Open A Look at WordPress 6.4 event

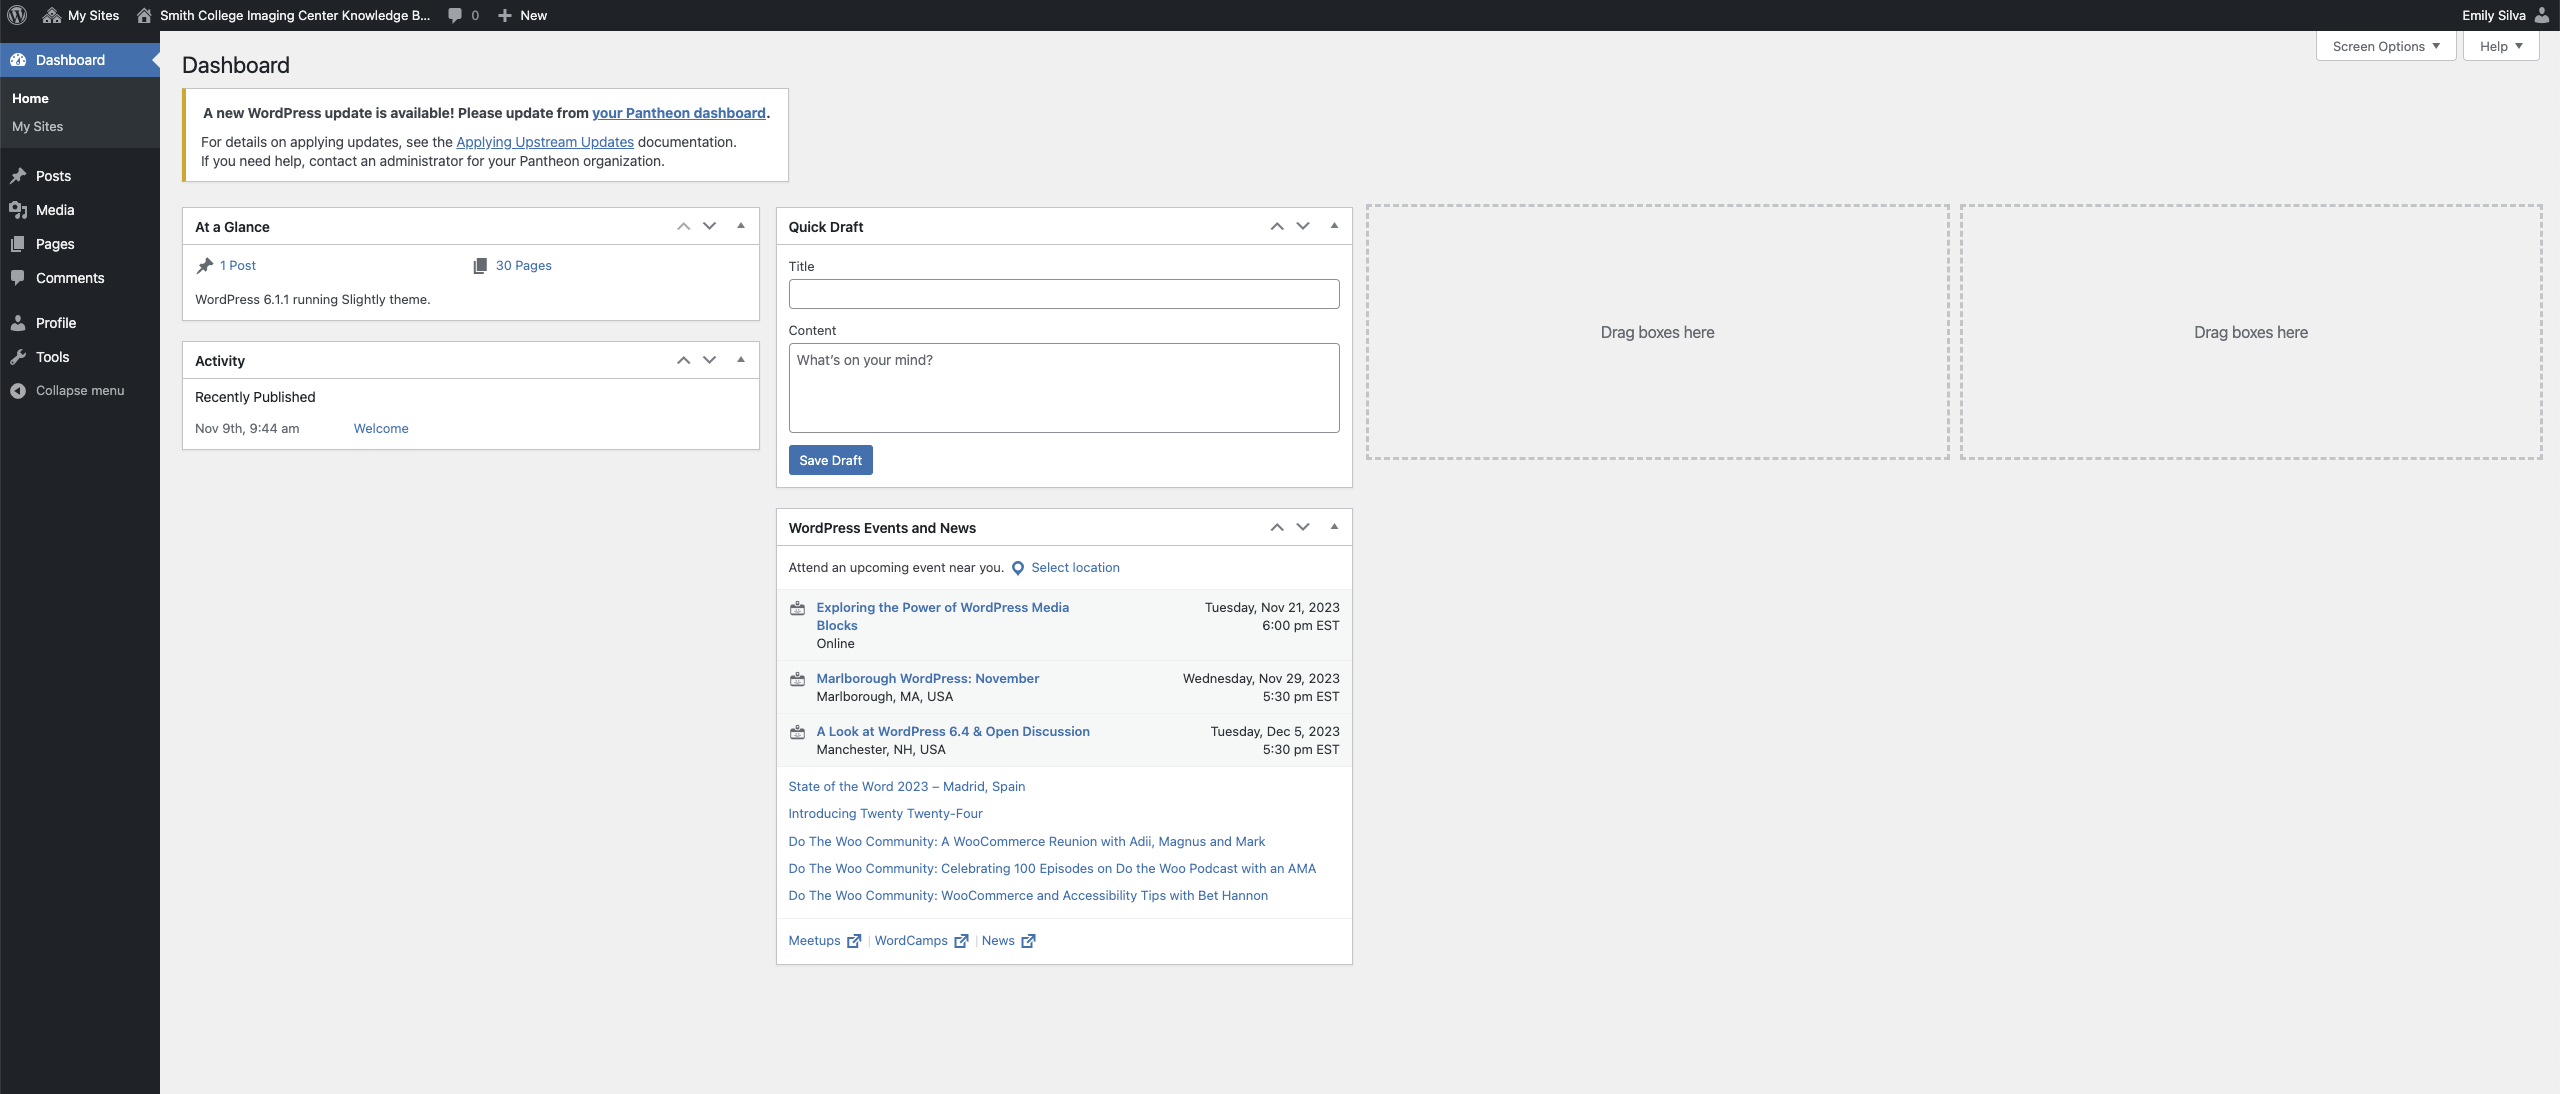(x=953, y=731)
